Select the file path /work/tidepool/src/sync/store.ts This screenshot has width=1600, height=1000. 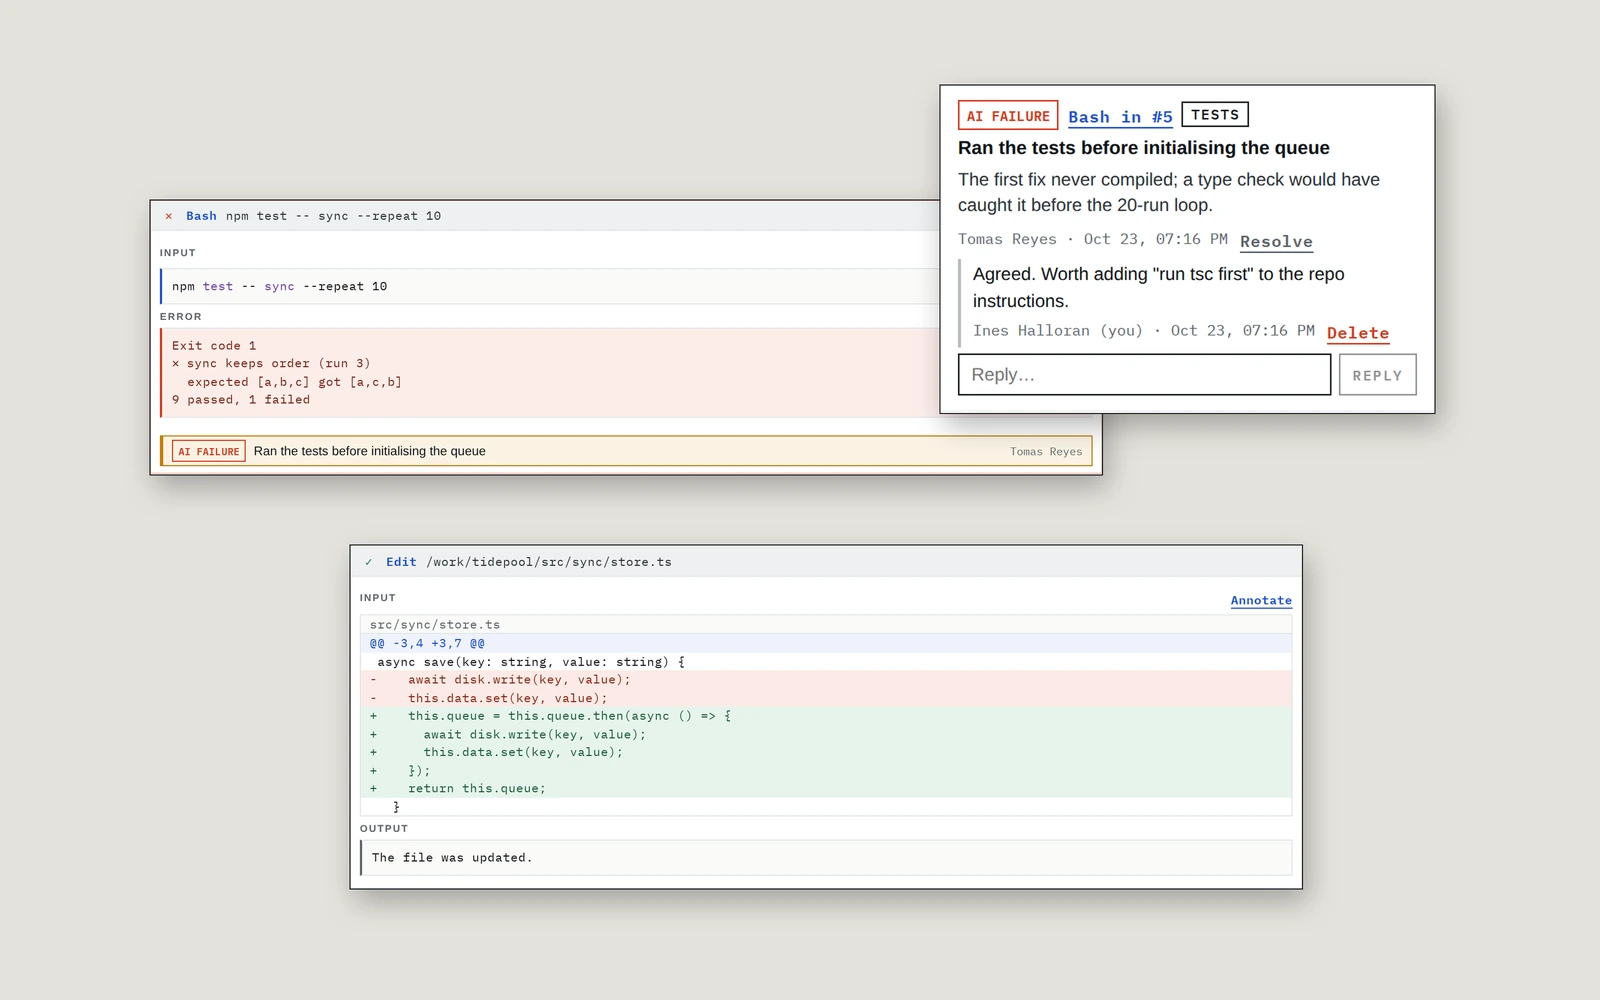[x=549, y=562]
